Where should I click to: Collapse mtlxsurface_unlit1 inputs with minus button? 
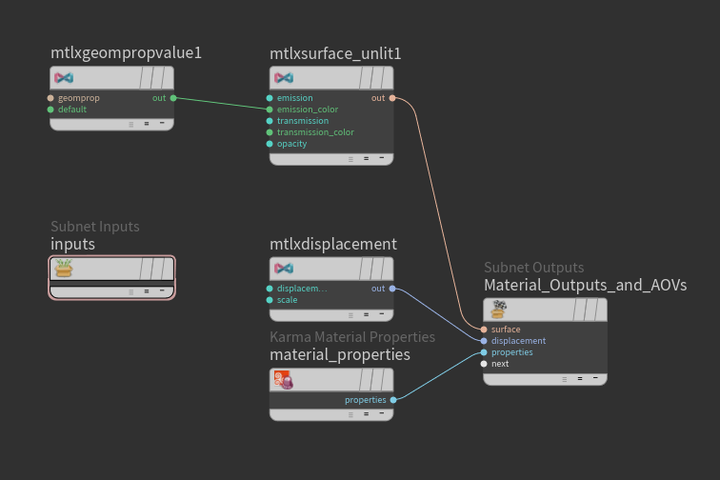coord(381,158)
